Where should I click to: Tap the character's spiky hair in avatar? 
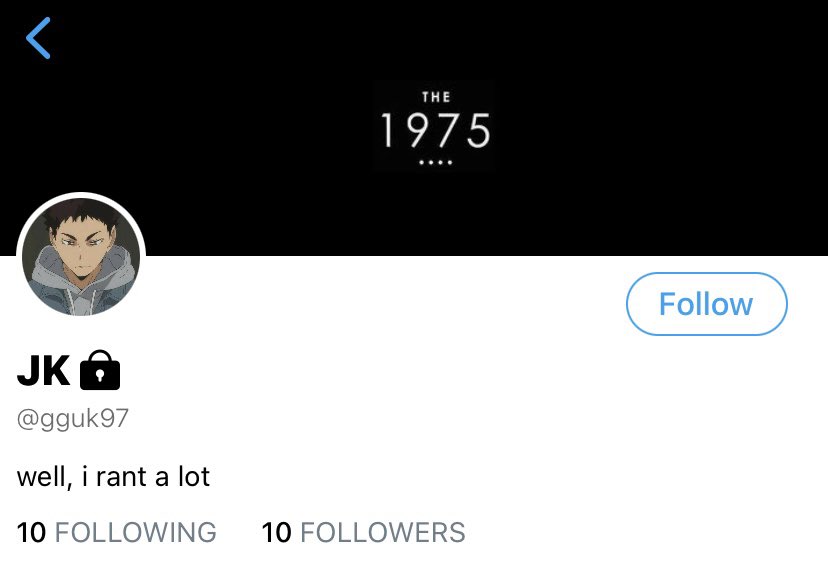79,214
